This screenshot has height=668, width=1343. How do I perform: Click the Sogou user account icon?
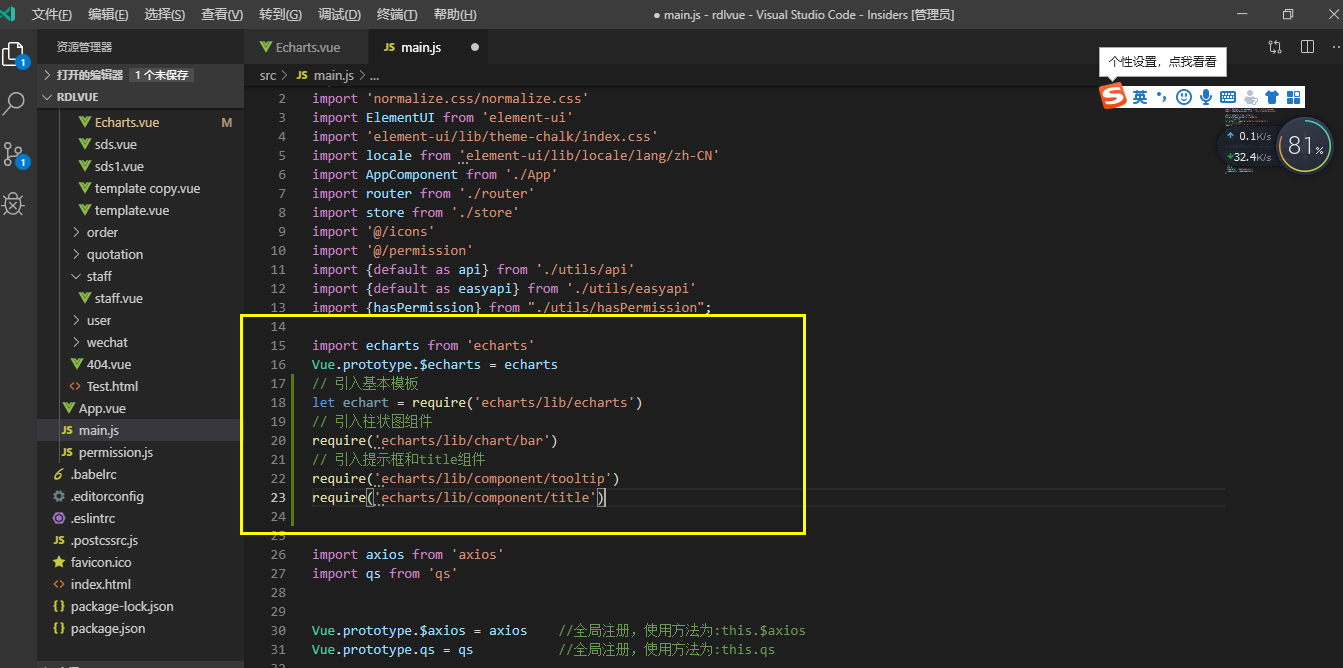1250,97
